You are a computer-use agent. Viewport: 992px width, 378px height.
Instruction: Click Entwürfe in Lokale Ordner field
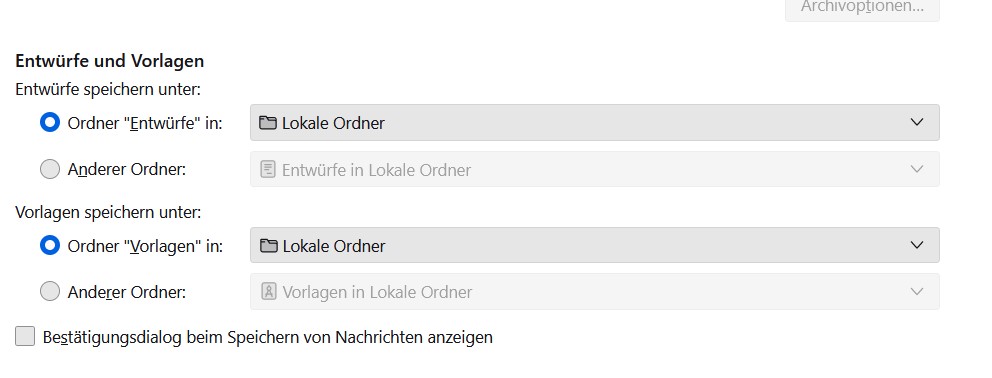coord(595,169)
